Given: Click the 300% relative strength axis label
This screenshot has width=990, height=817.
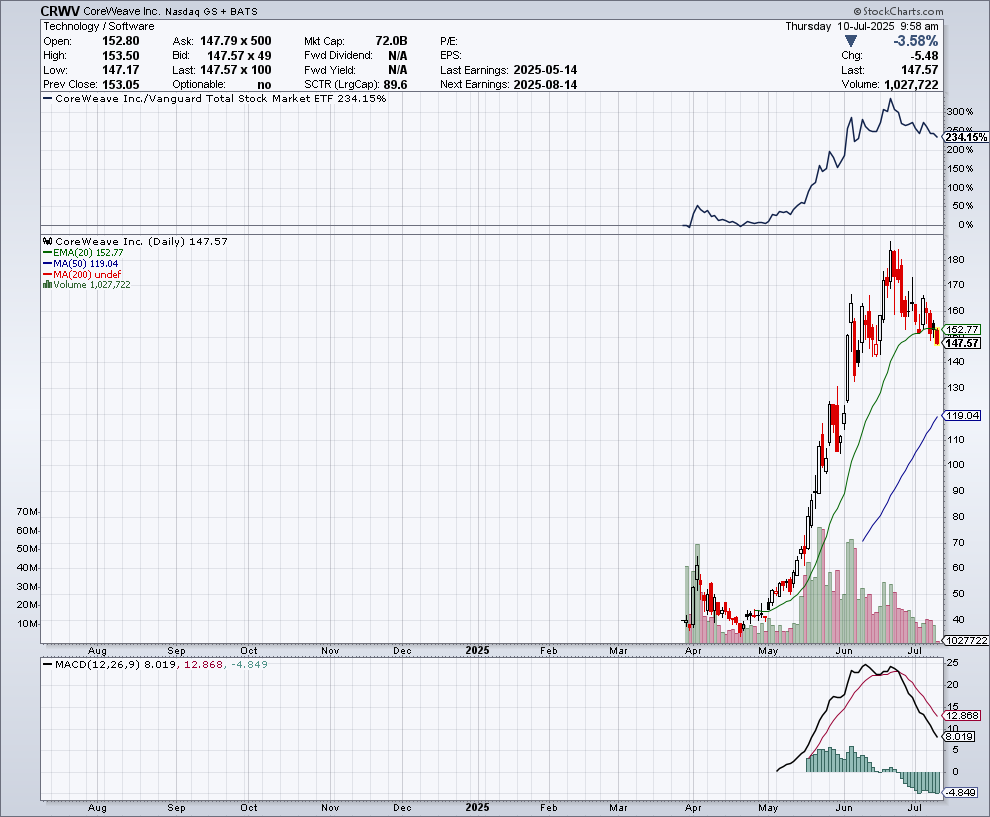Looking at the screenshot, I should (x=960, y=112).
